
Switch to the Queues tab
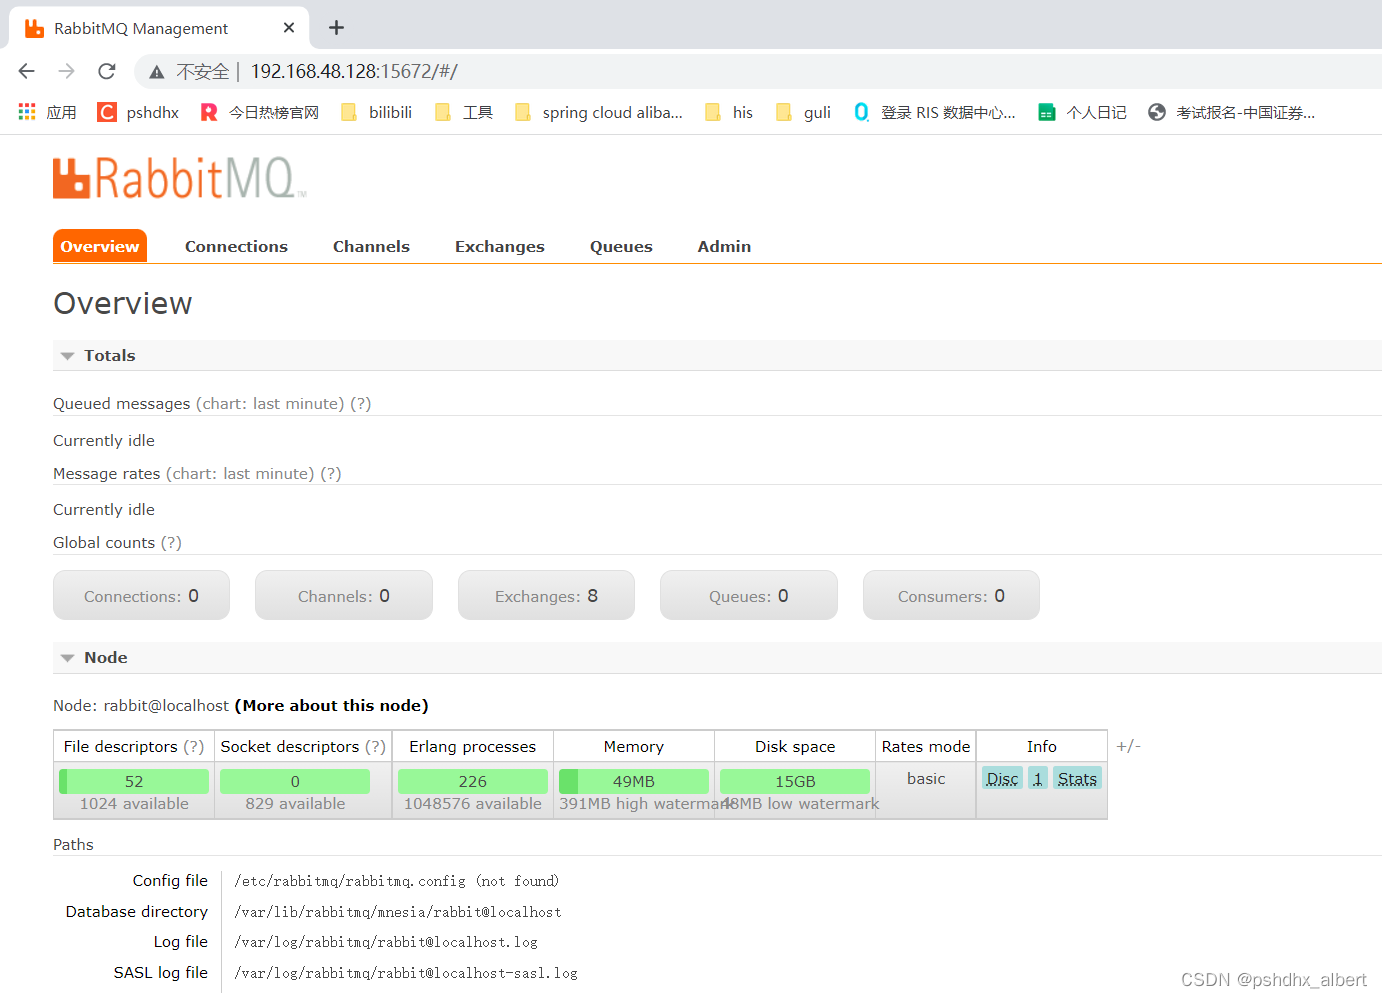(x=621, y=246)
